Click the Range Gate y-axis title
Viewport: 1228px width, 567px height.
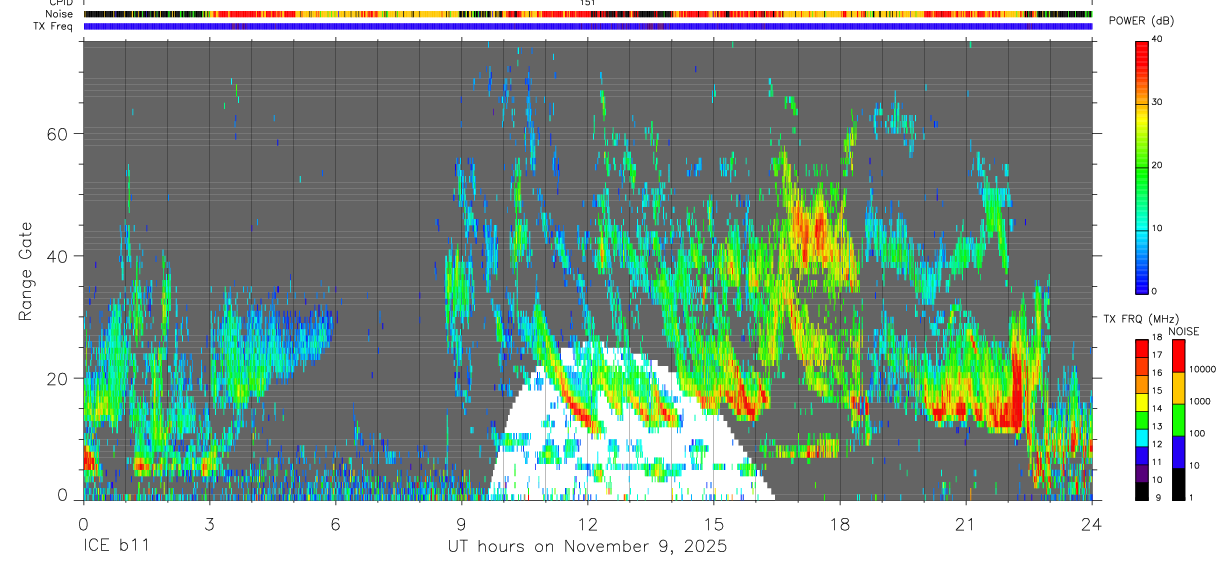(x=26, y=270)
